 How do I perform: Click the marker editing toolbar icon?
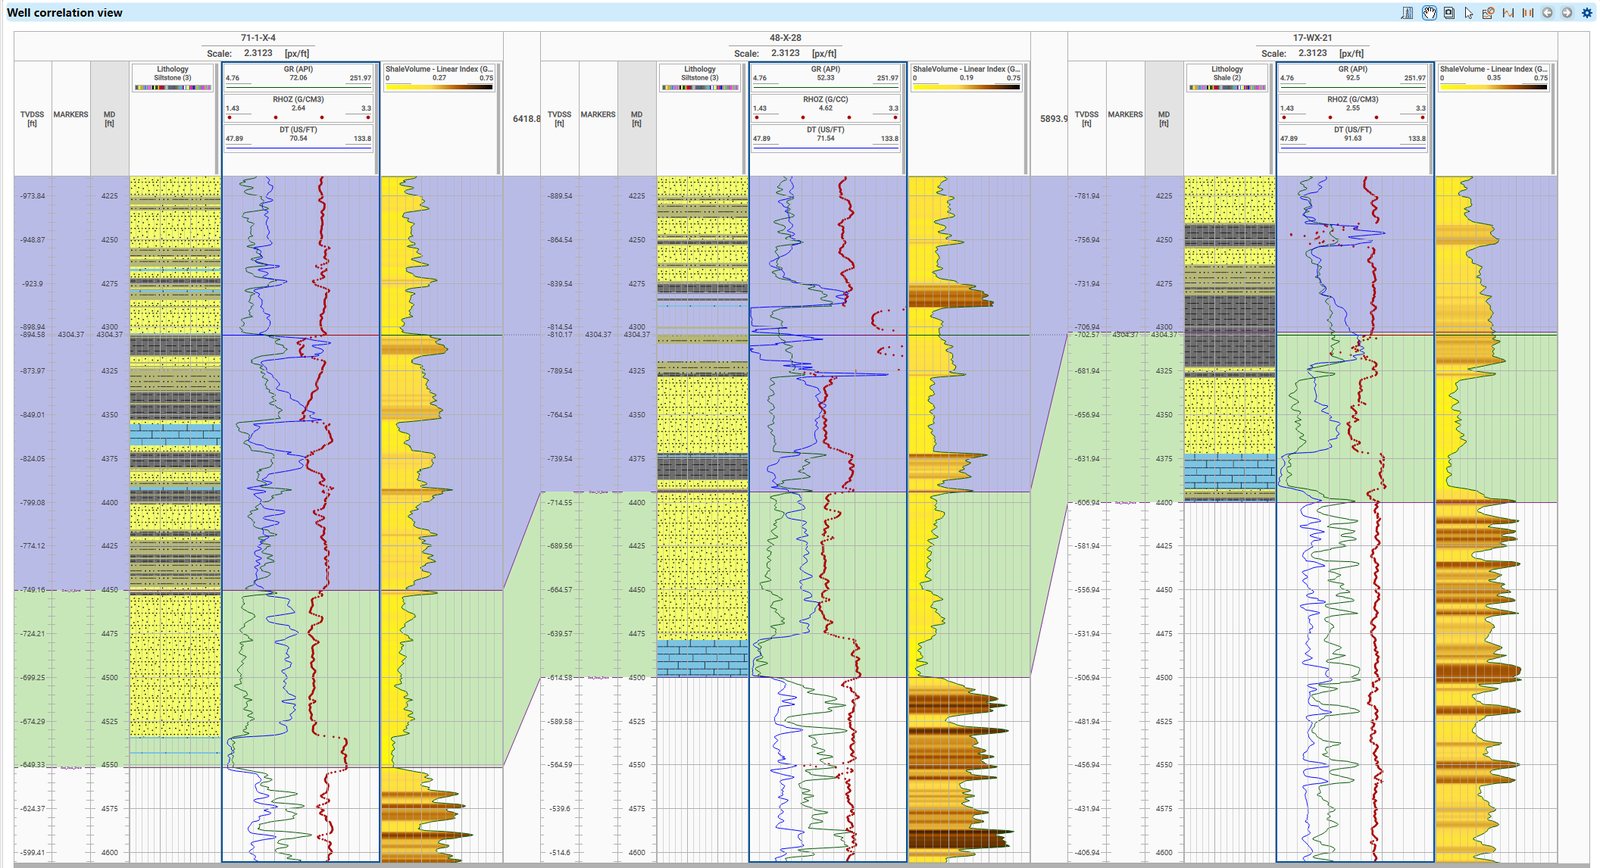pos(1488,13)
